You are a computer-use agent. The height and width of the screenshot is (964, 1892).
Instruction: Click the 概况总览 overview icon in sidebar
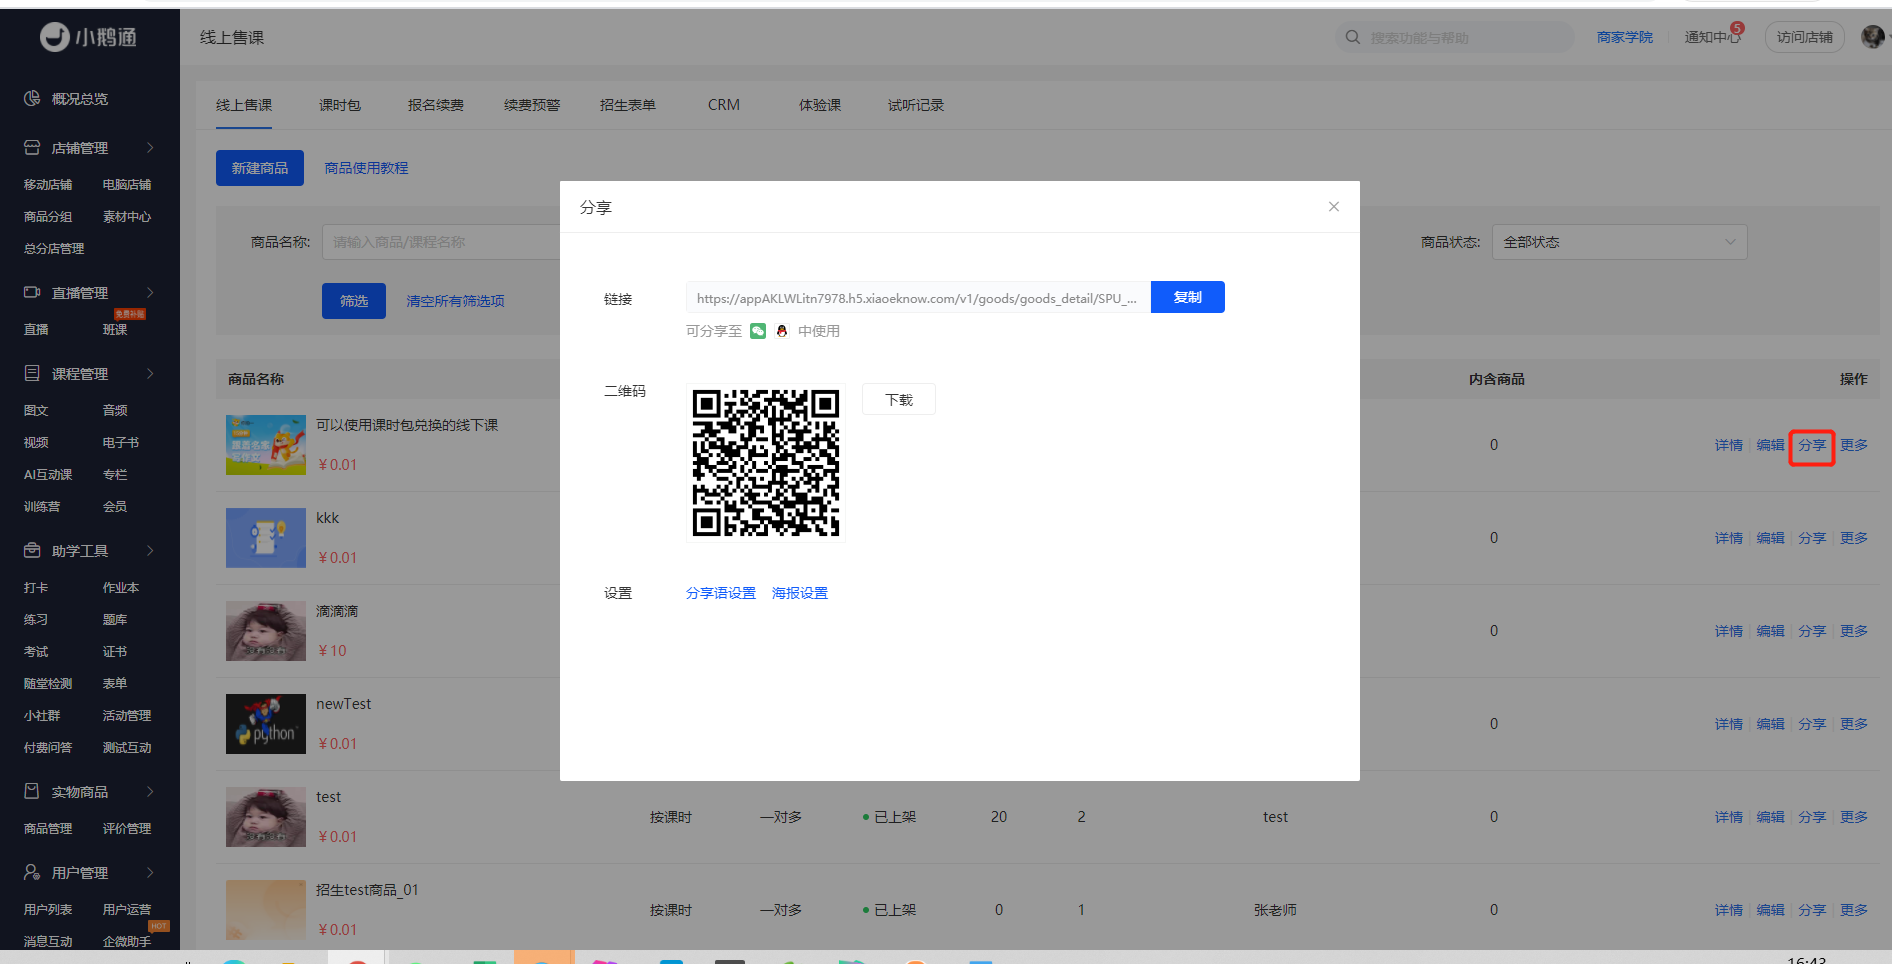coord(32,98)
